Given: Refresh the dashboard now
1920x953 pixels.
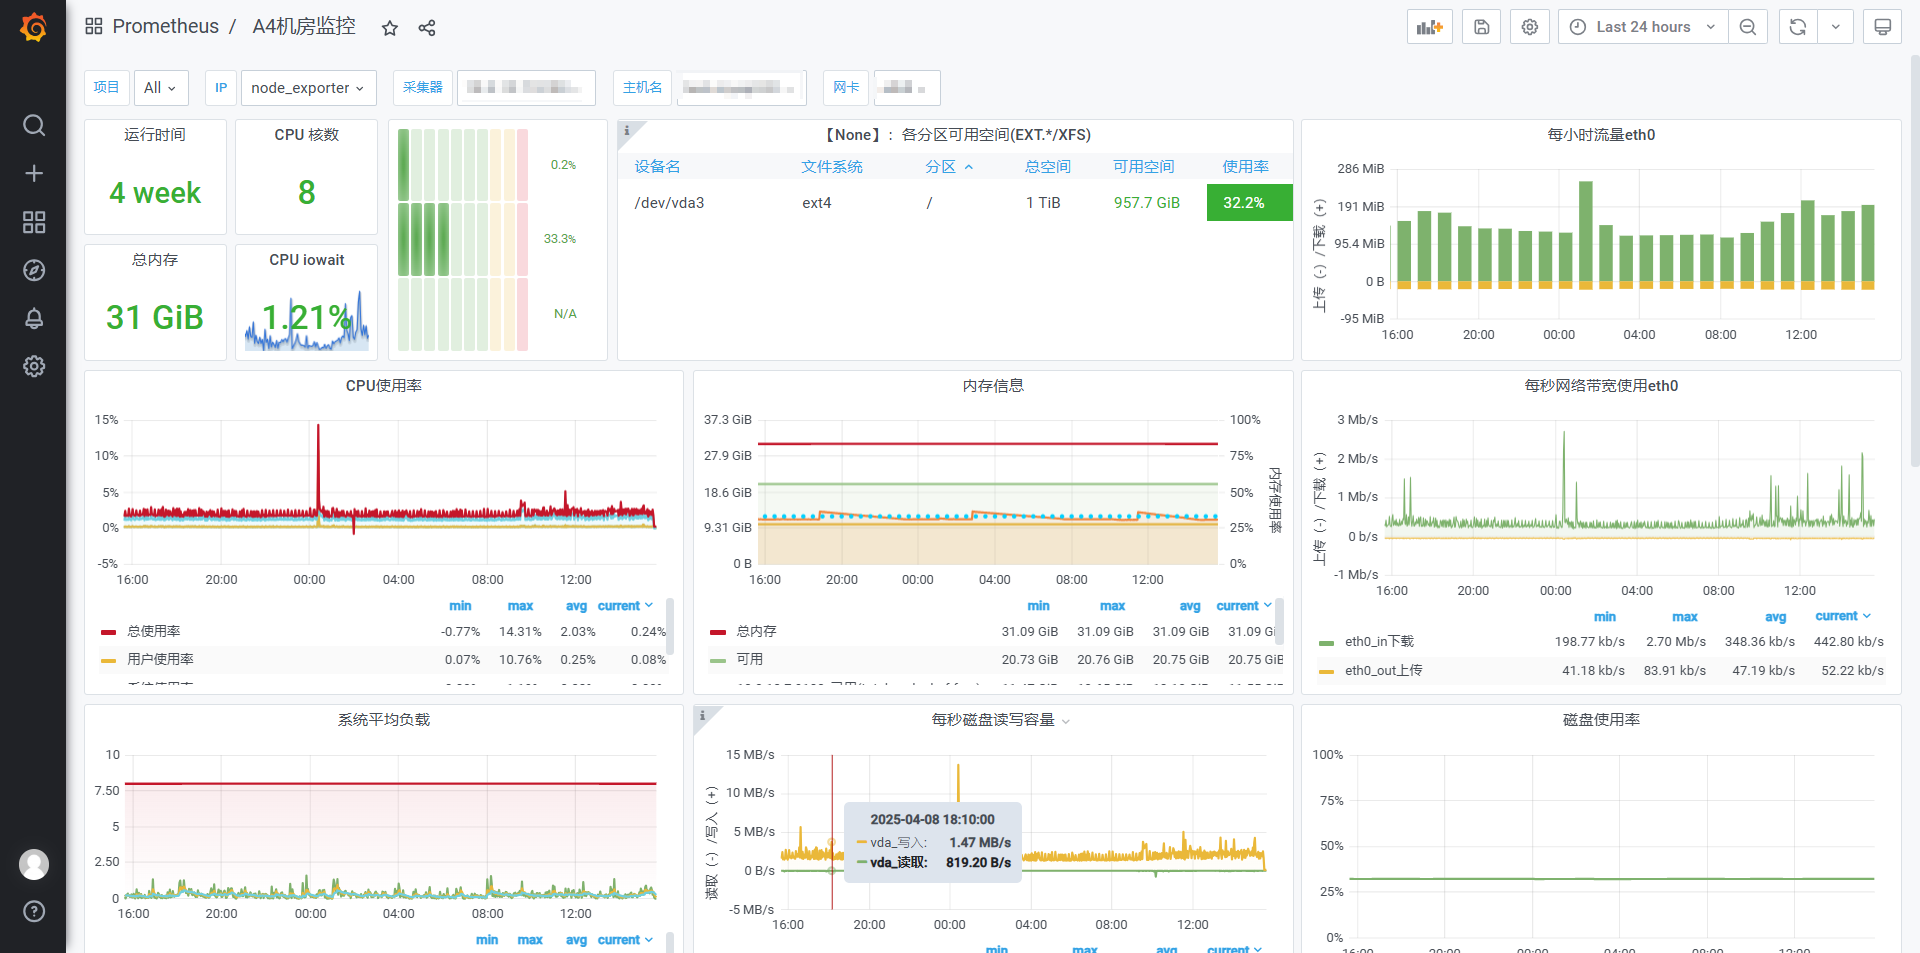Looking at the screenshot, I should [x=1798, y=27].
